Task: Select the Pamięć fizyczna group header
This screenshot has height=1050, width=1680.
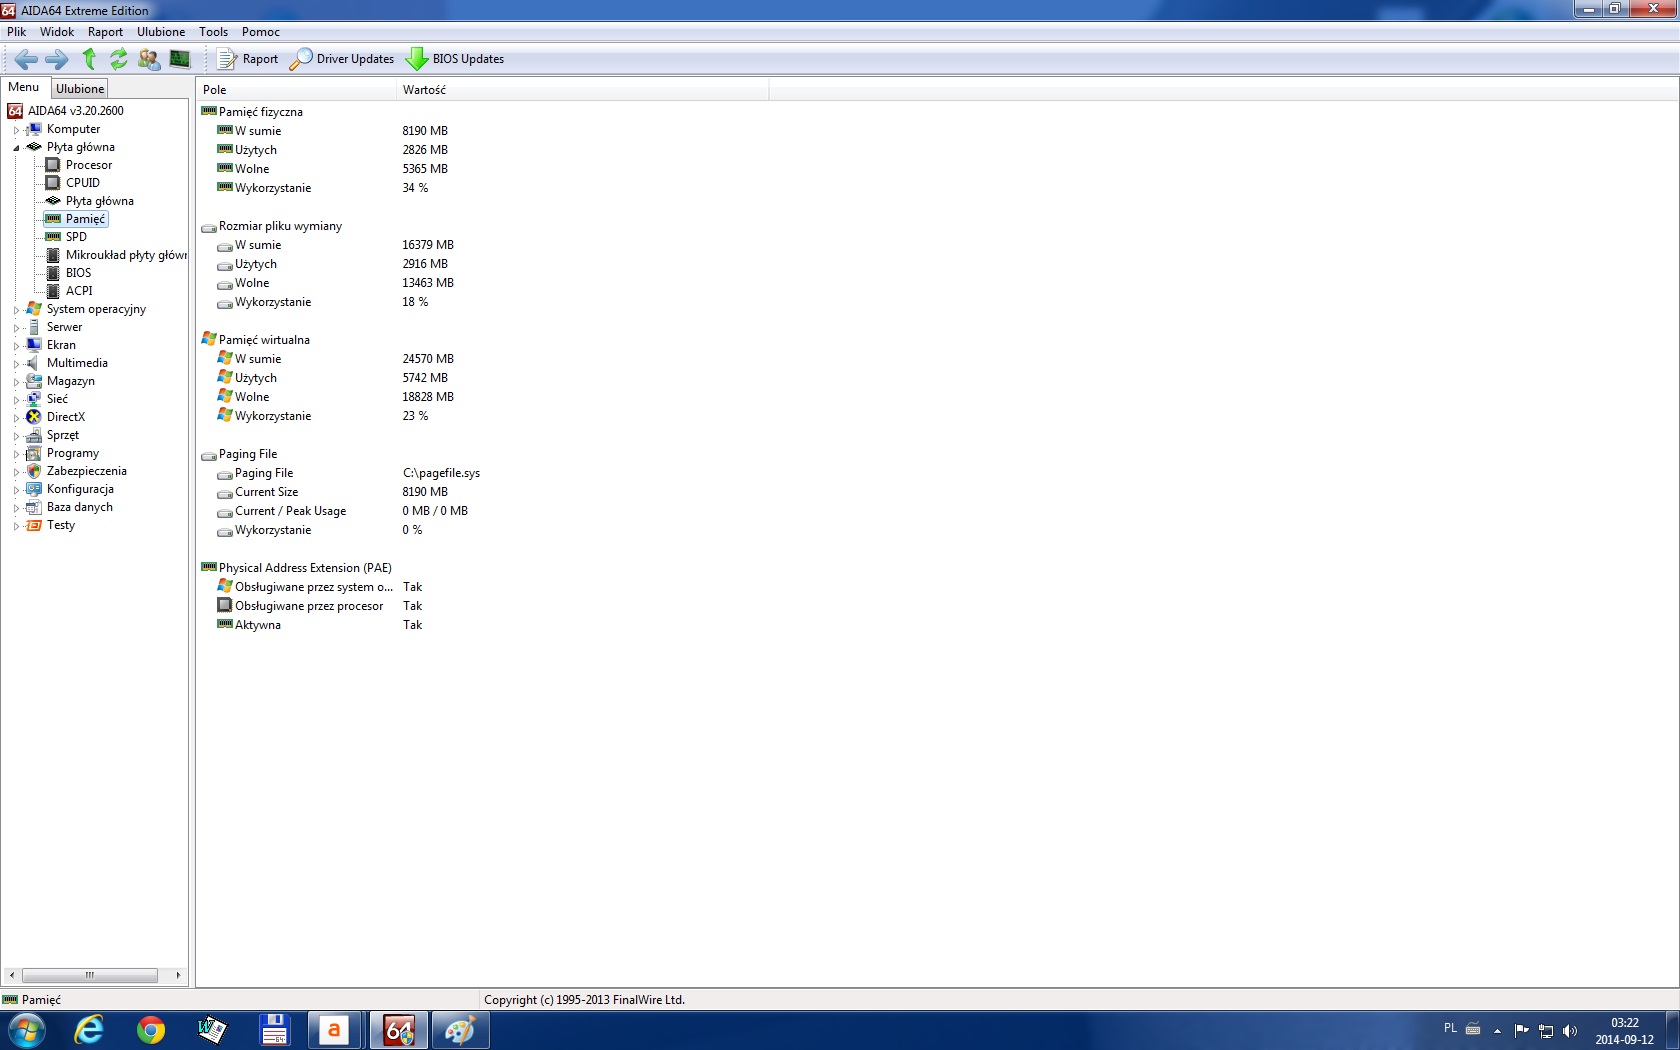Action: click(261, 112)
